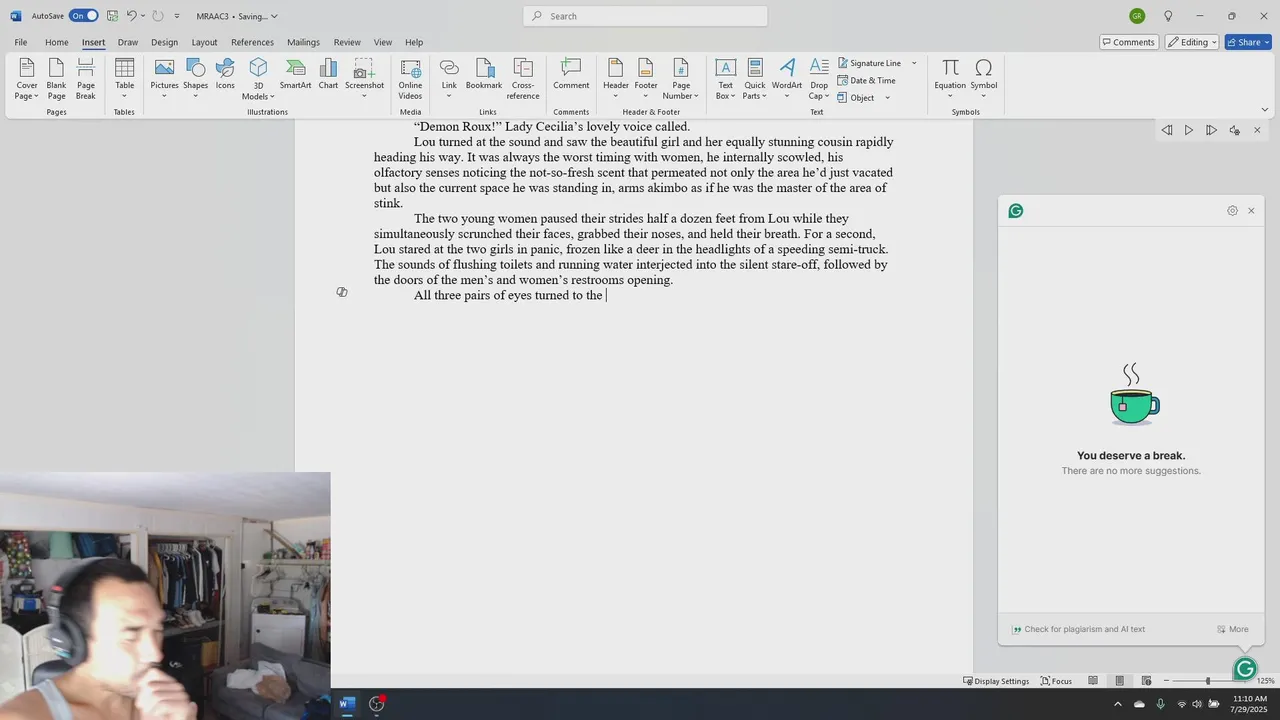Open the Editing mode dropdown

pyautogui.click(x=1191, y=42)
